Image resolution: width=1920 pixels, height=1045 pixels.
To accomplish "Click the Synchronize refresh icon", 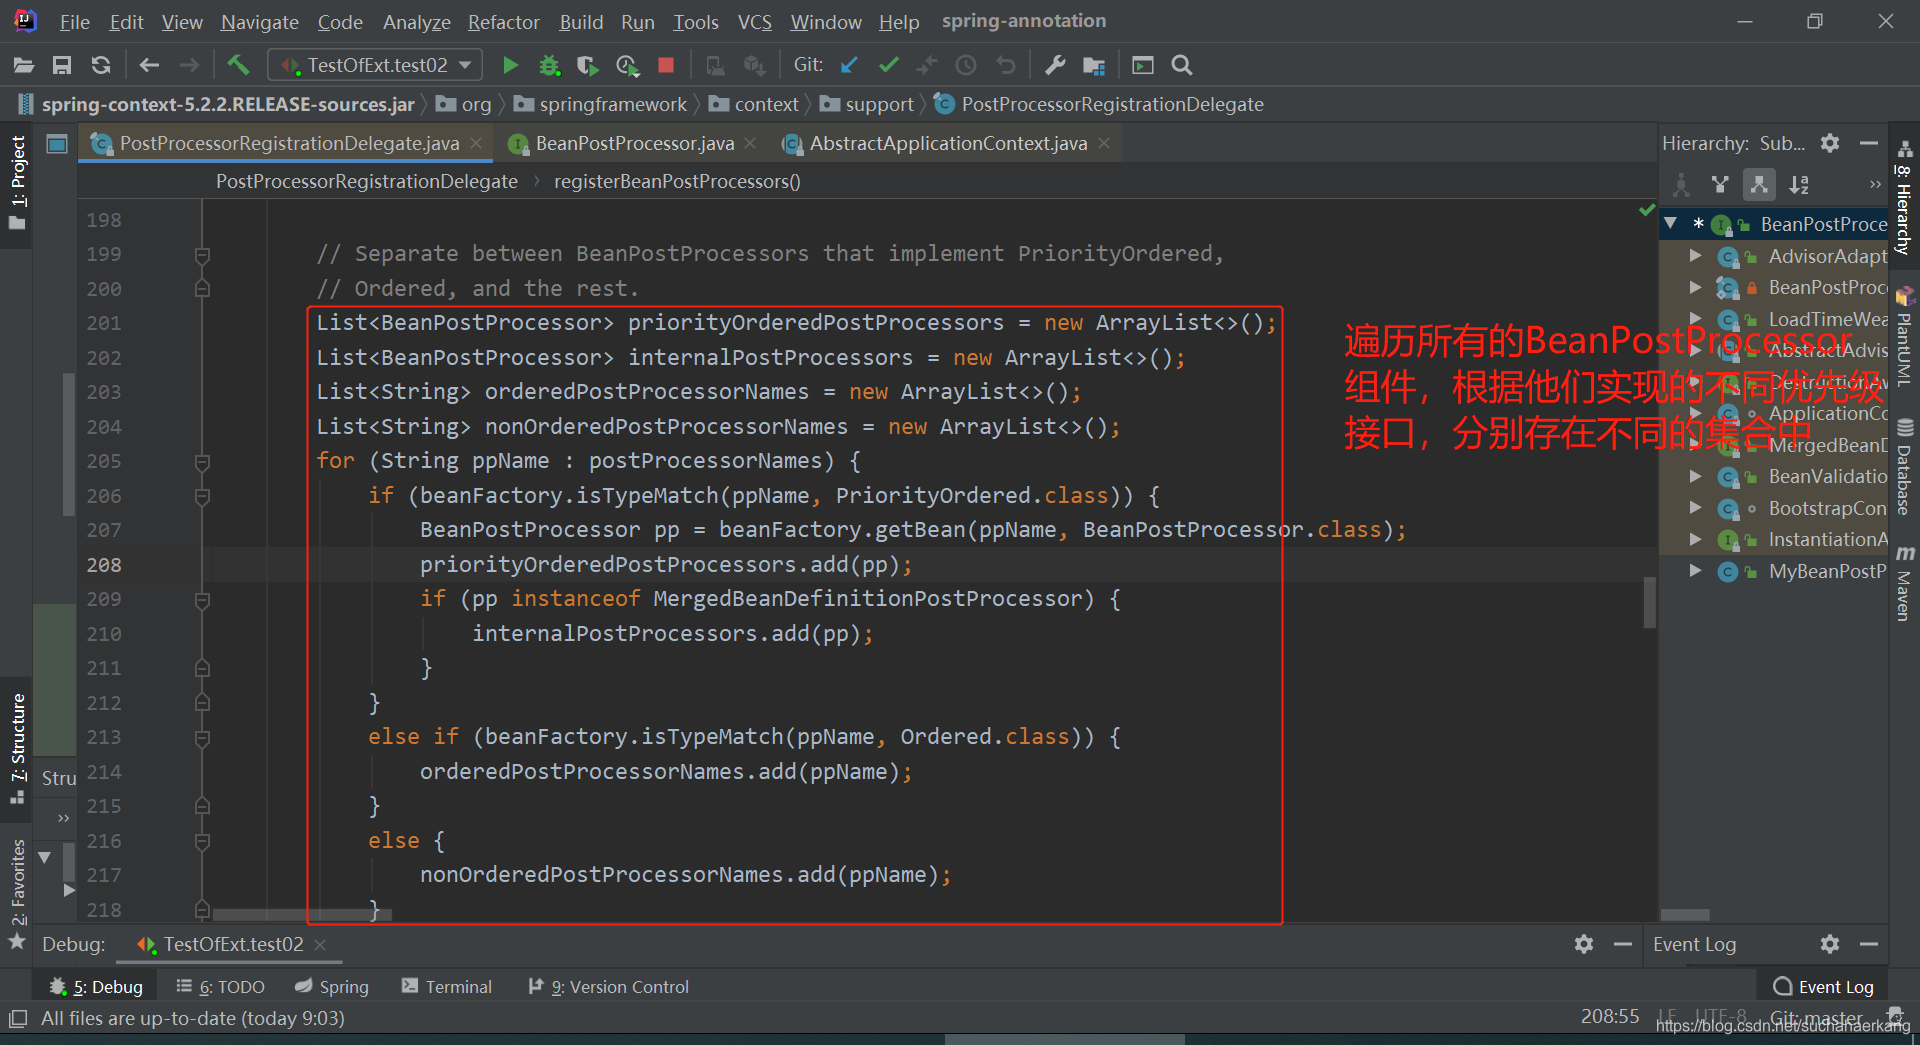I will 101,65.
